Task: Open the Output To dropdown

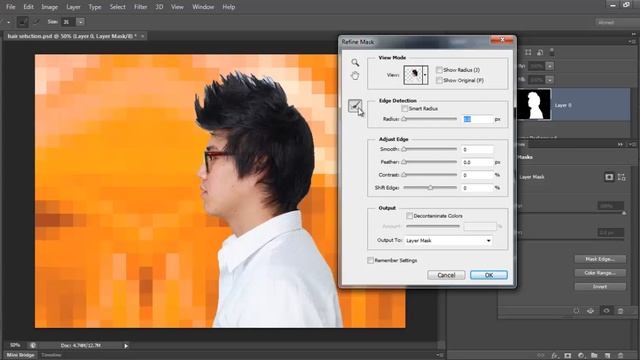Action: [449, 240]
